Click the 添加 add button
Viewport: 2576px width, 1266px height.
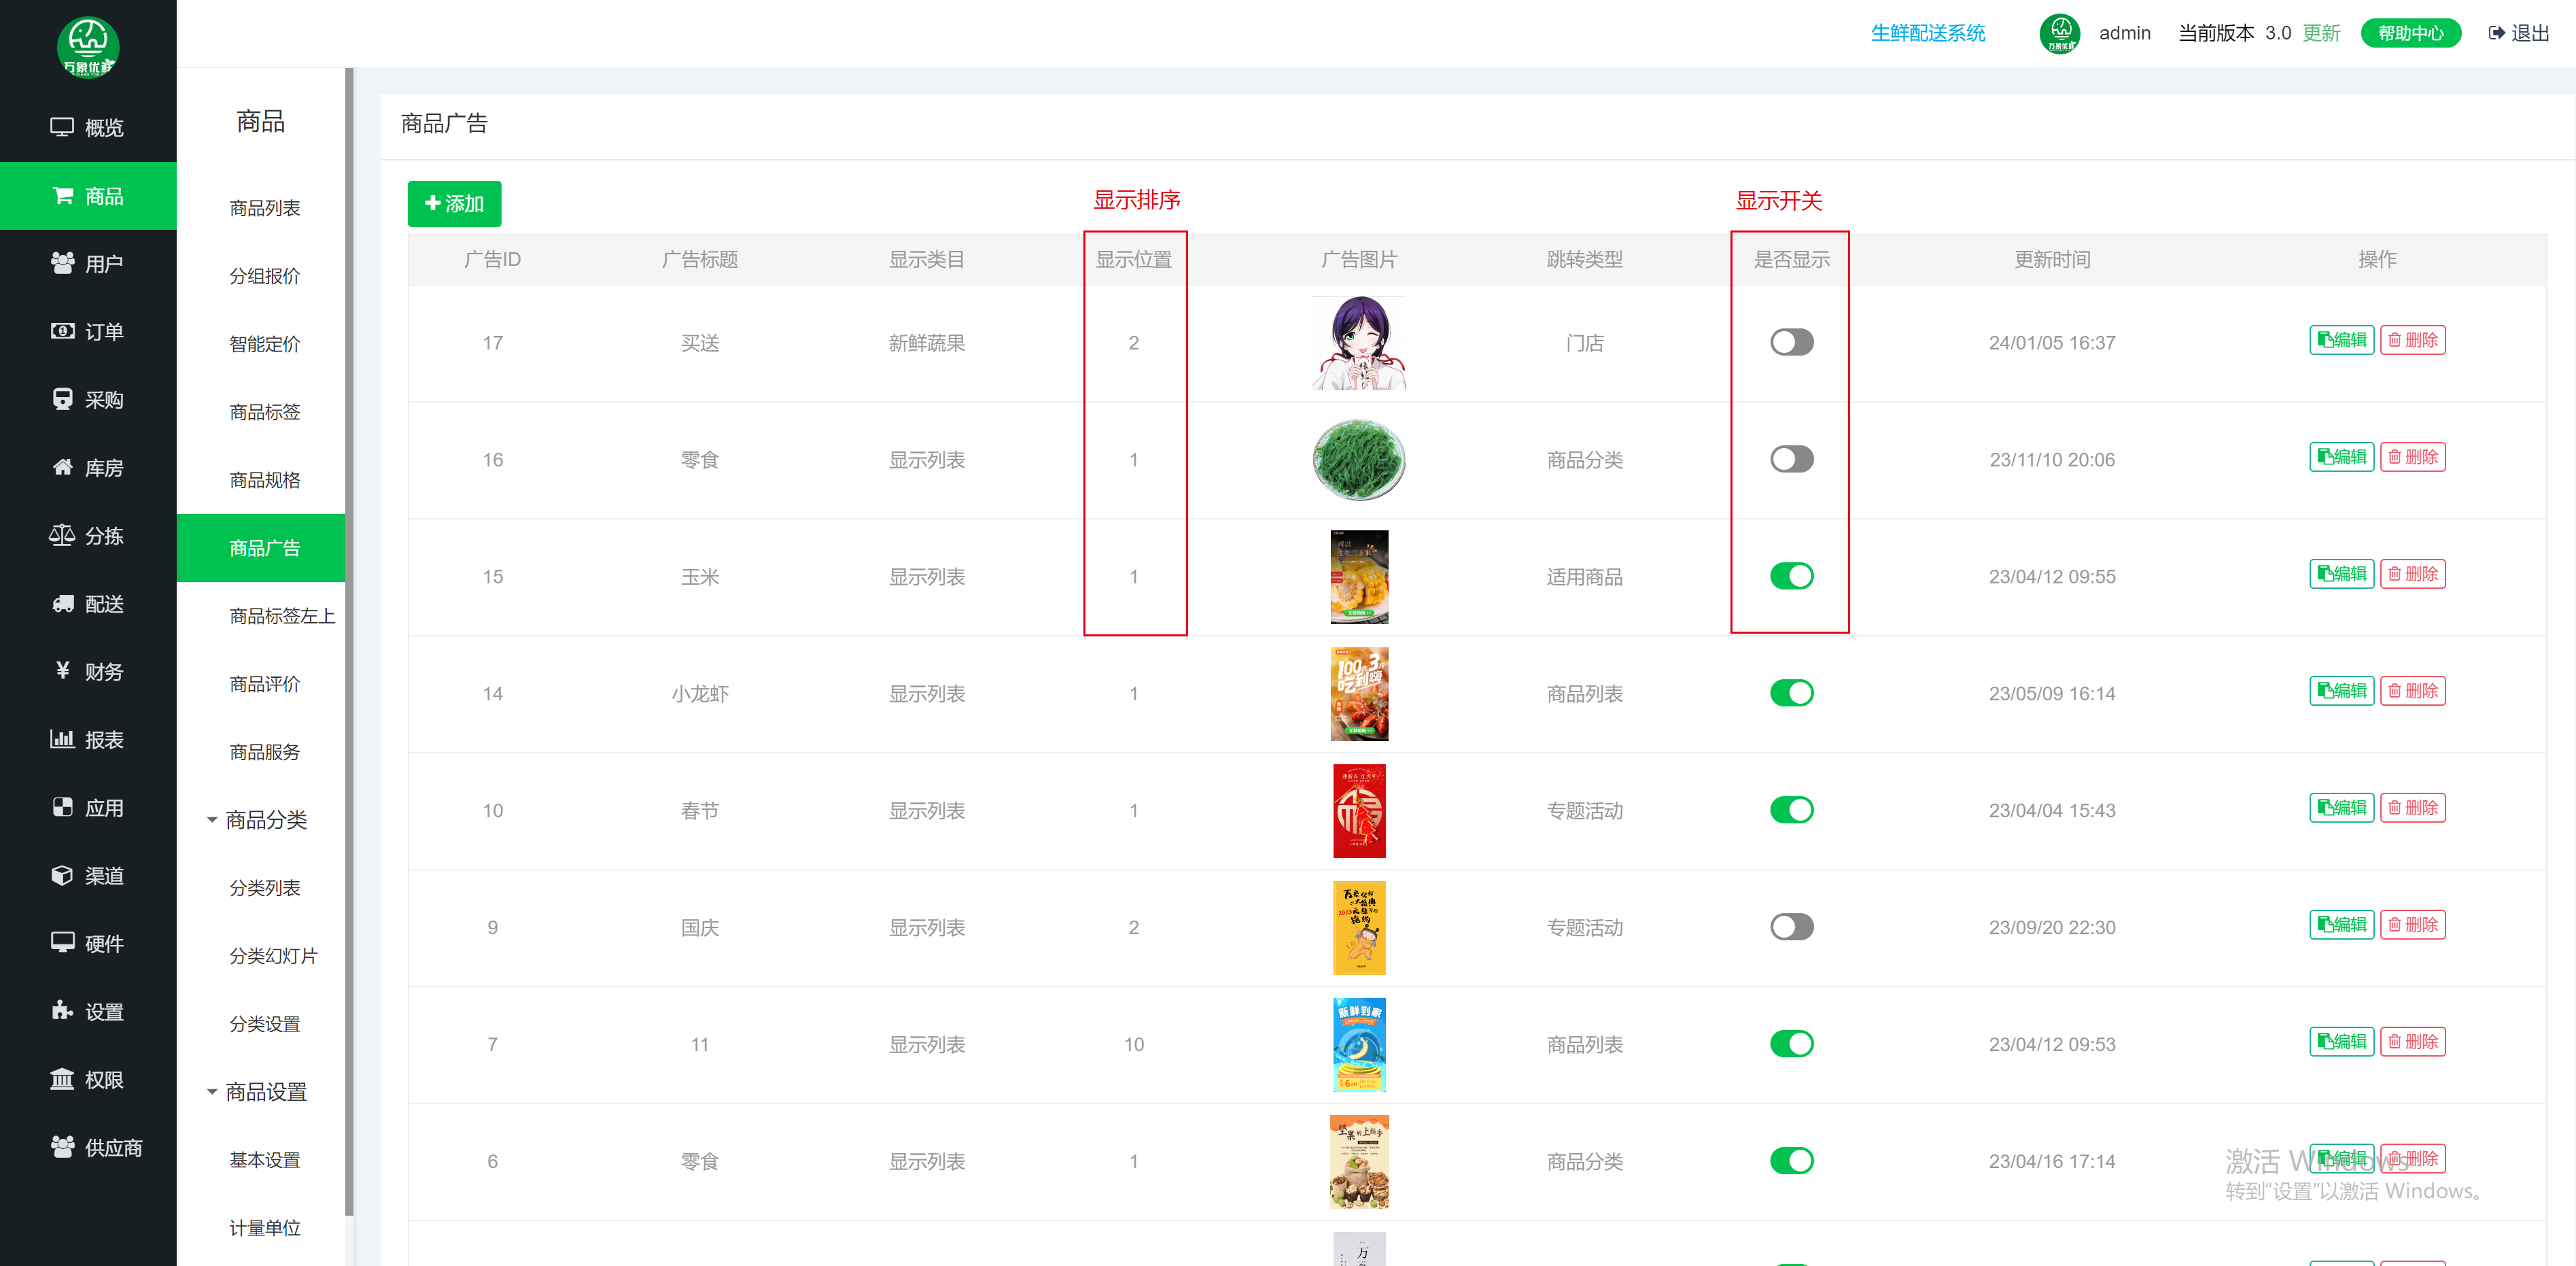click(x=454, y=203)
